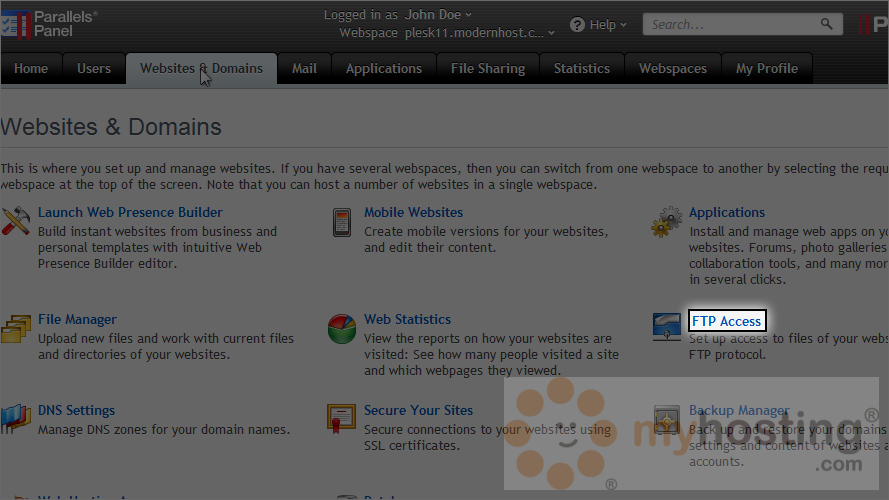This screenshot has height=500, width=889.
Task: Open the Mail tab
Action: click(x=304, y=69)
